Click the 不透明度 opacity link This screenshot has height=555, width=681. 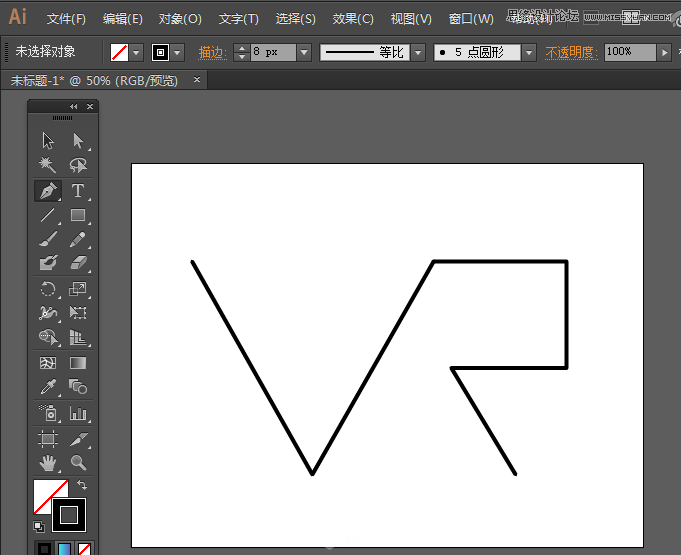pyautogui.click(x=572, y=53)
